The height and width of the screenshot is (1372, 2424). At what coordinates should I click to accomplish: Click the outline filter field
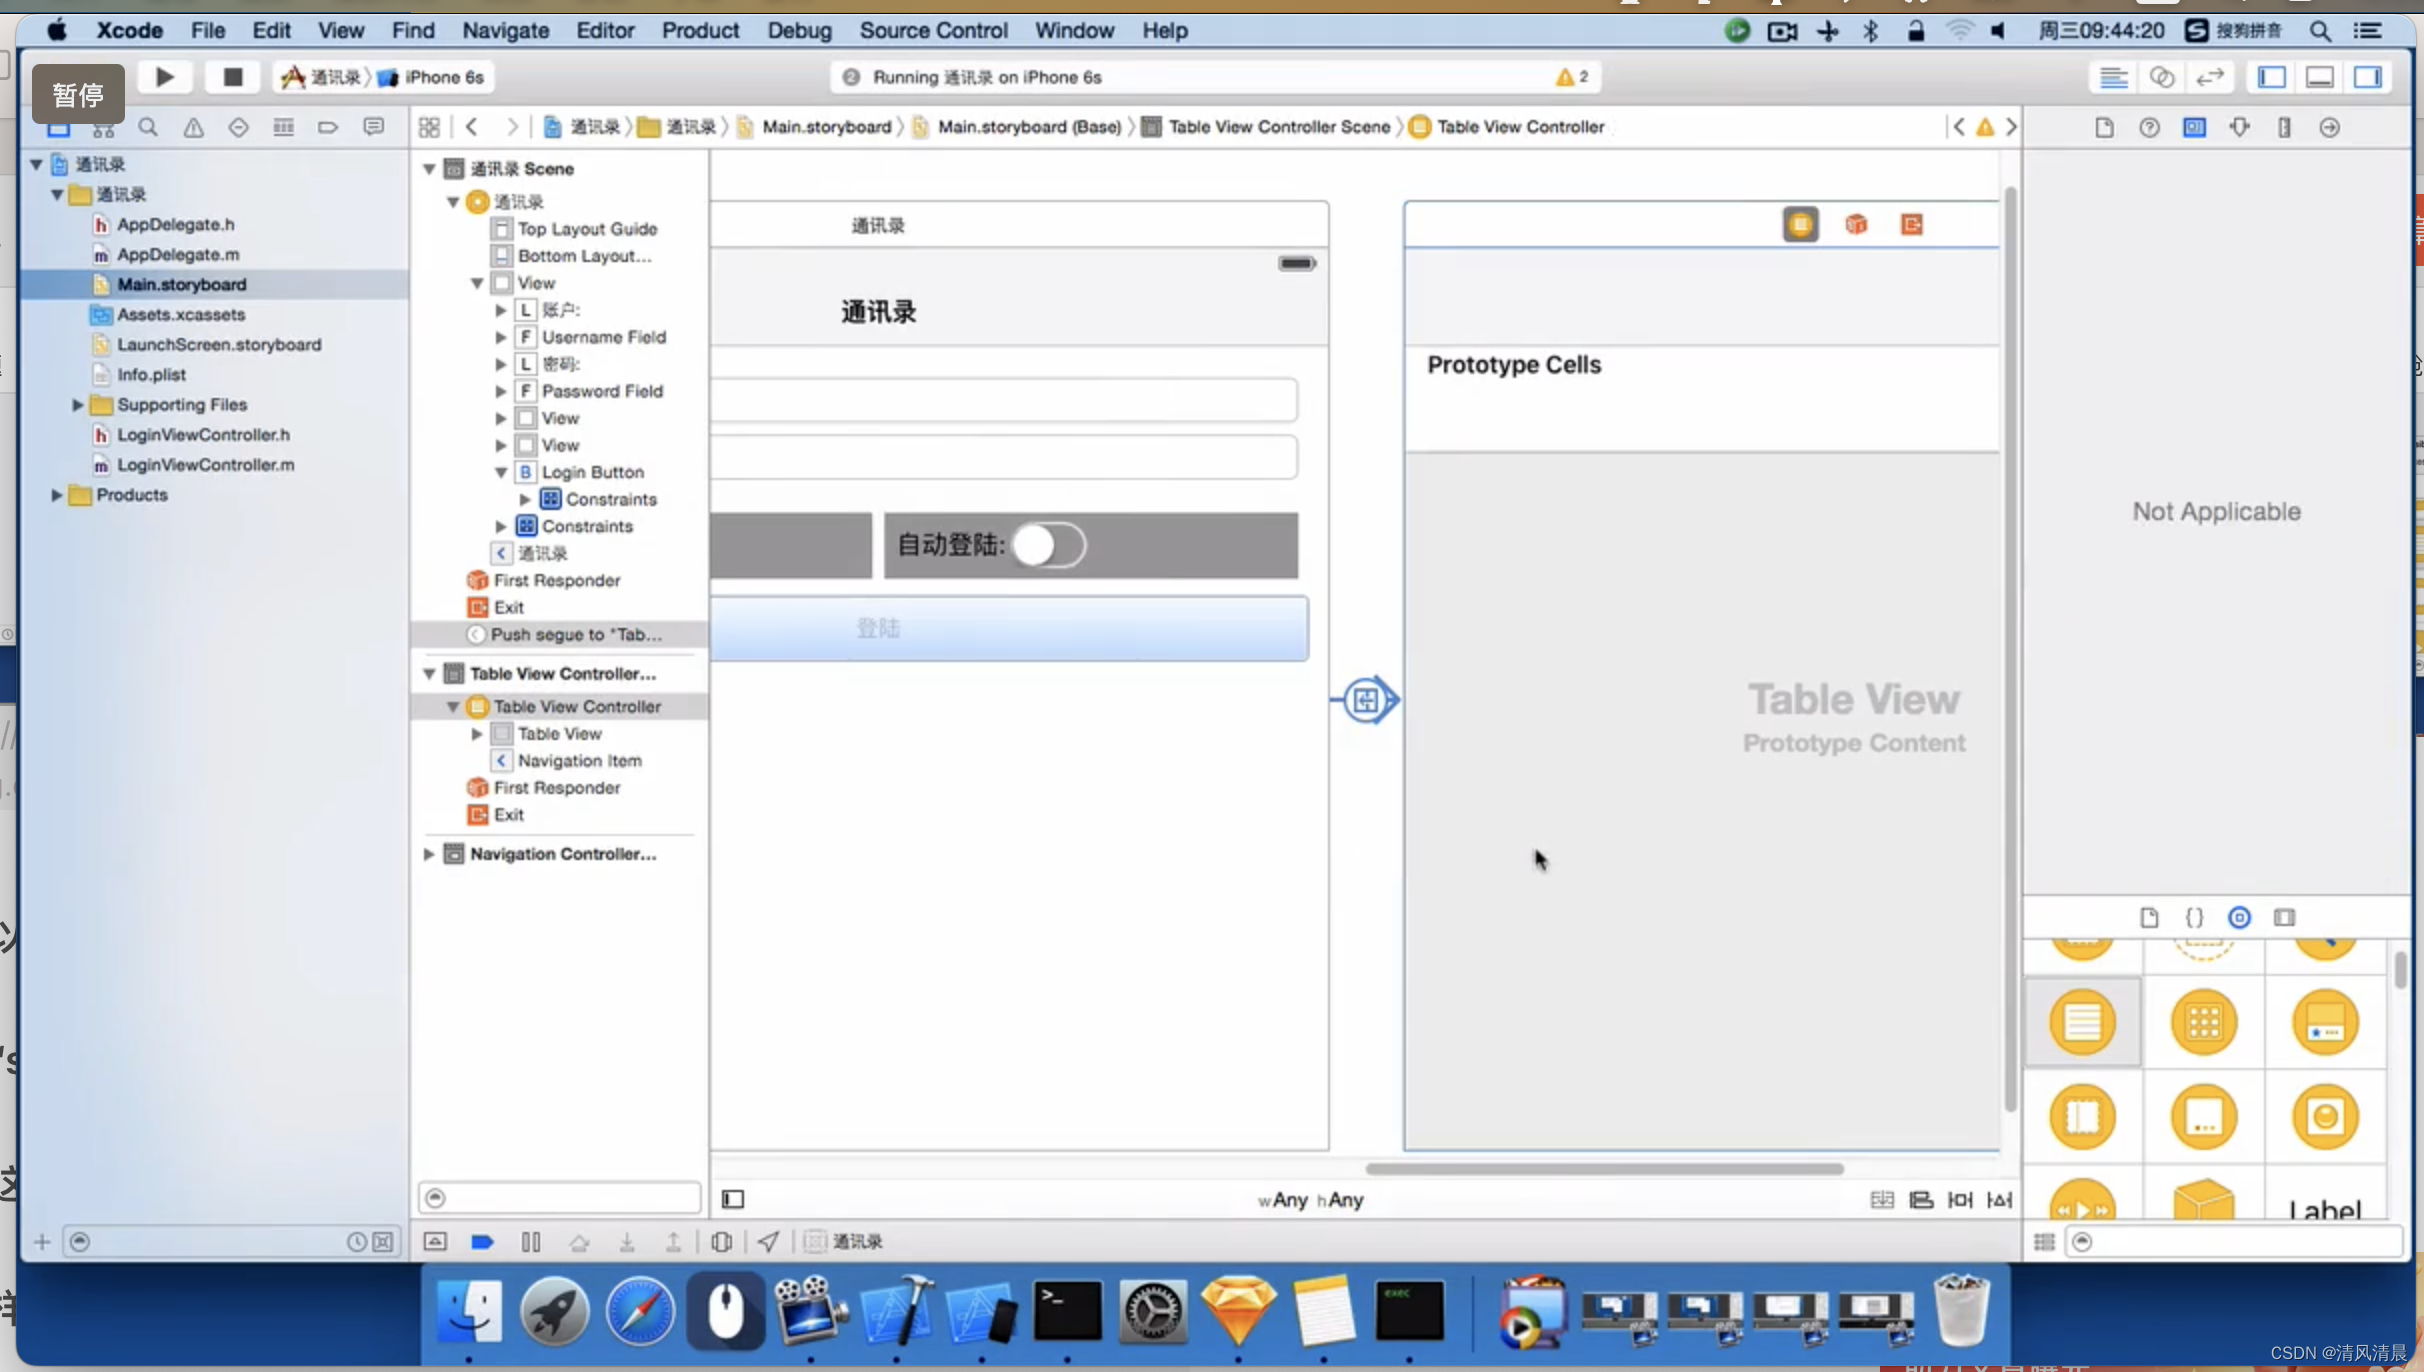[559, 1198]
